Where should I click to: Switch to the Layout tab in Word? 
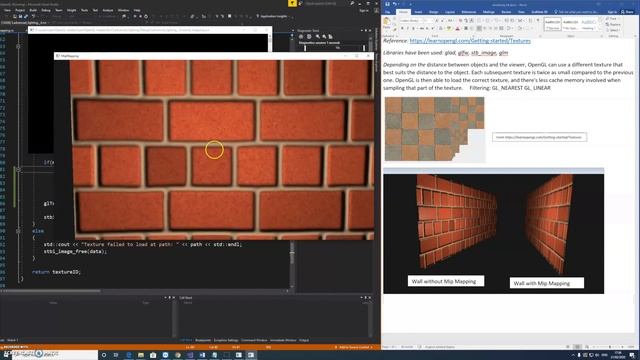(x=450, y=12)
